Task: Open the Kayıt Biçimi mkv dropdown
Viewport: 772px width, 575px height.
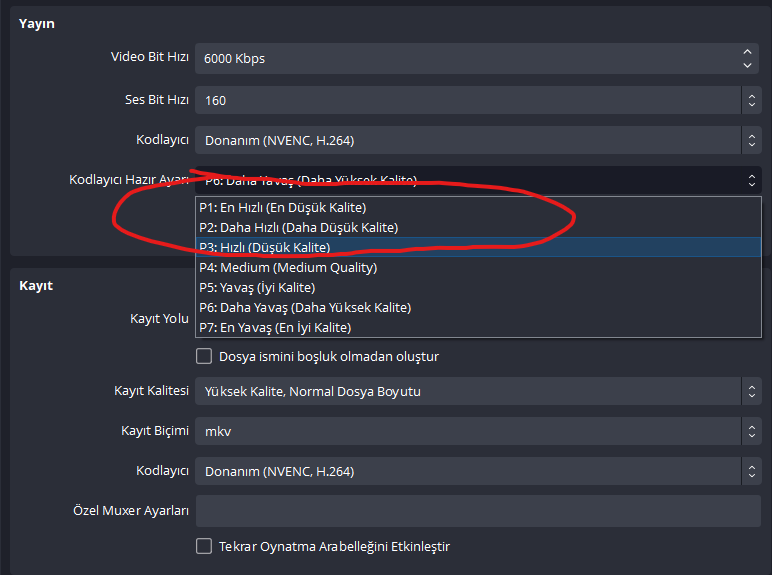Action: coord(750,431)
